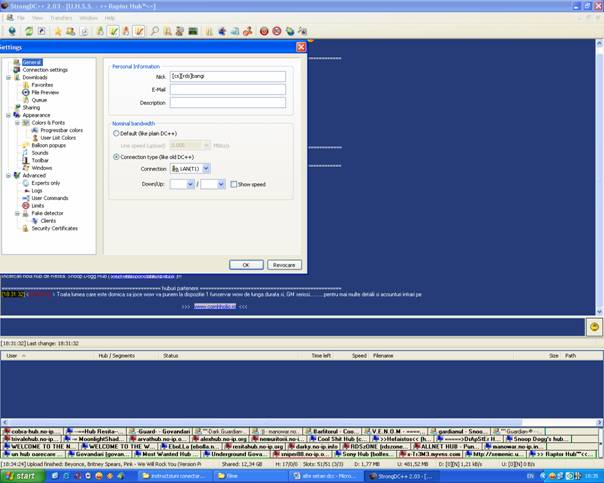Click the Windows start button
This screenshot has width=604, height=483.
(20, 476)
